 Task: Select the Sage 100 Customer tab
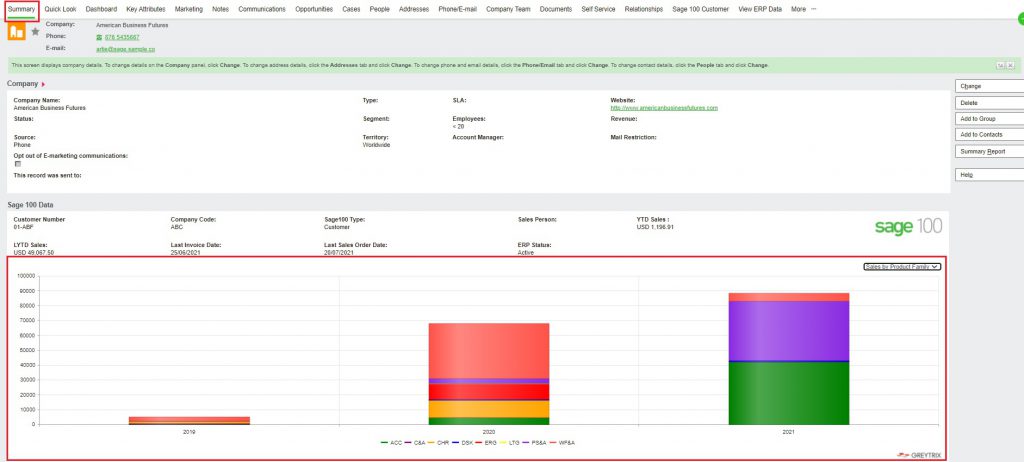(x=701, y=9)
